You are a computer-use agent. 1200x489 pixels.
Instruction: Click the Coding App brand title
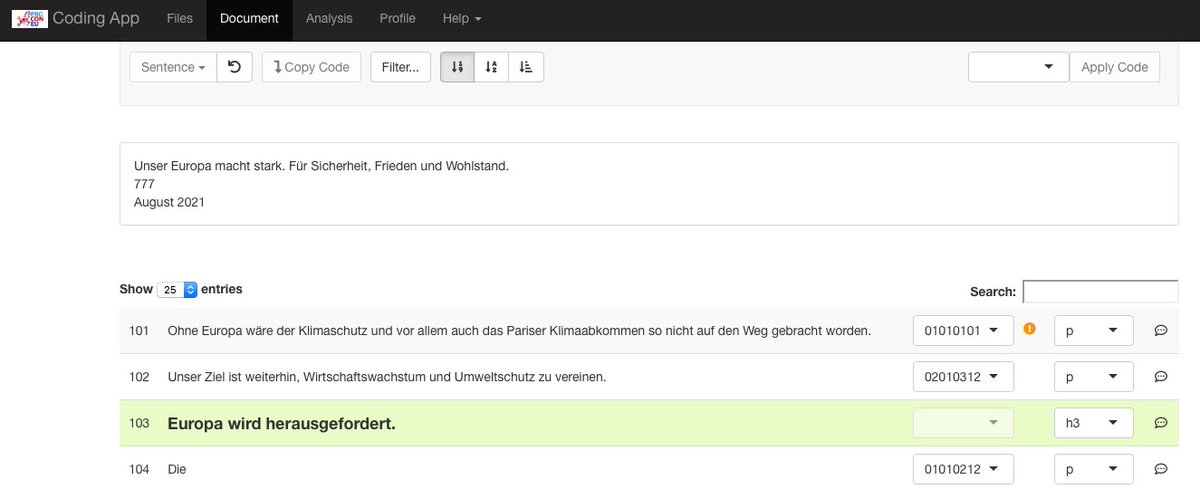[96, 19]
